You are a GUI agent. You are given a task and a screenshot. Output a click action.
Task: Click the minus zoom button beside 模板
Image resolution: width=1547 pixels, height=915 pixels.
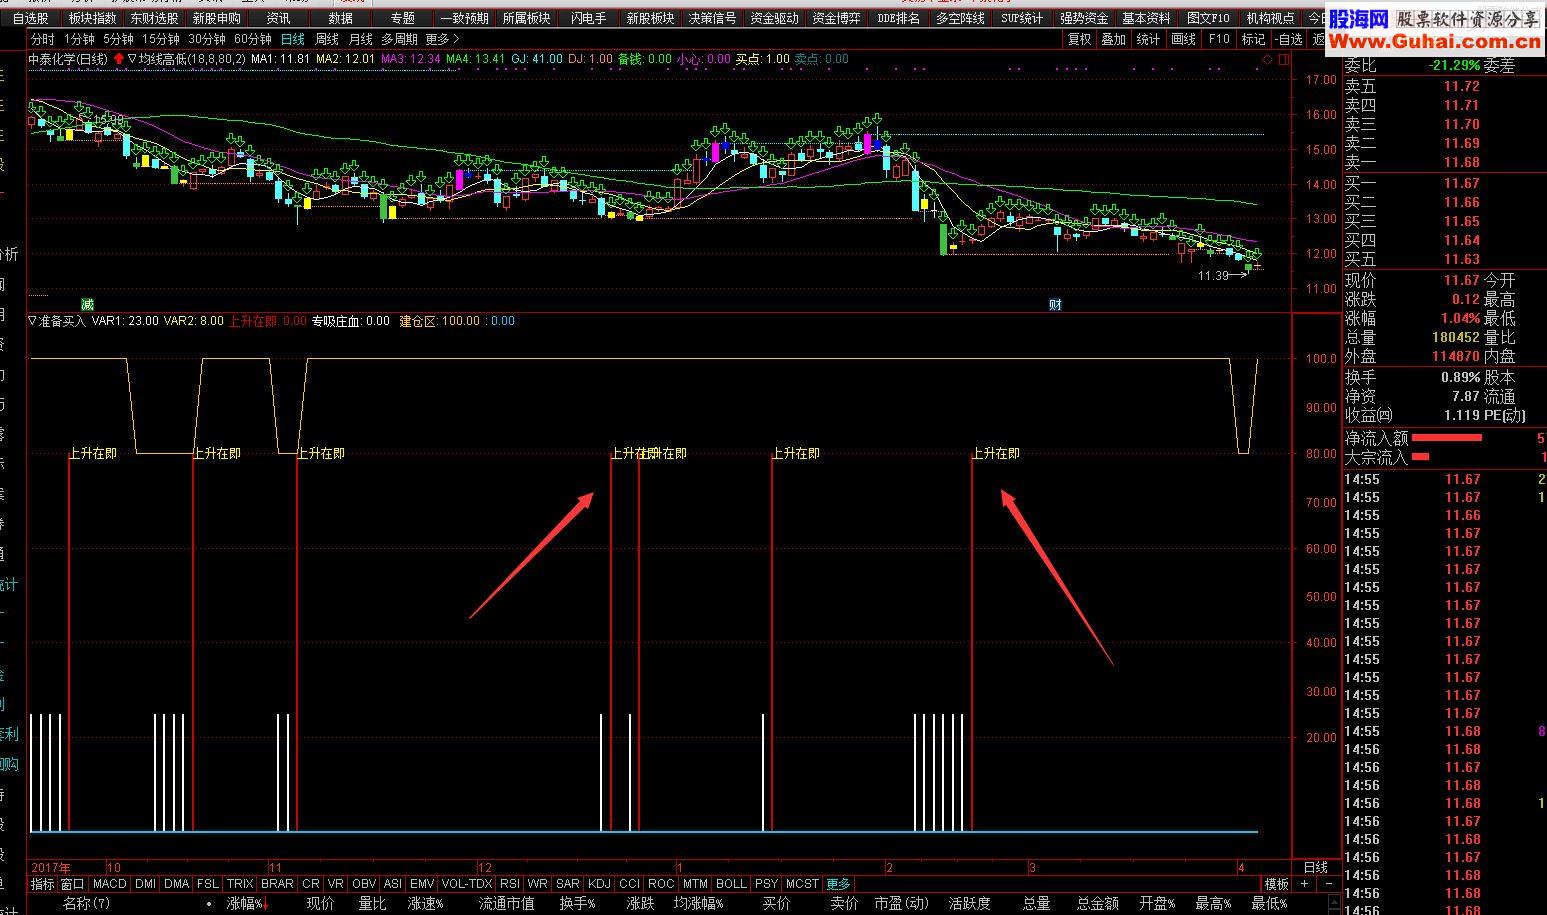[x=1328, y=884]
